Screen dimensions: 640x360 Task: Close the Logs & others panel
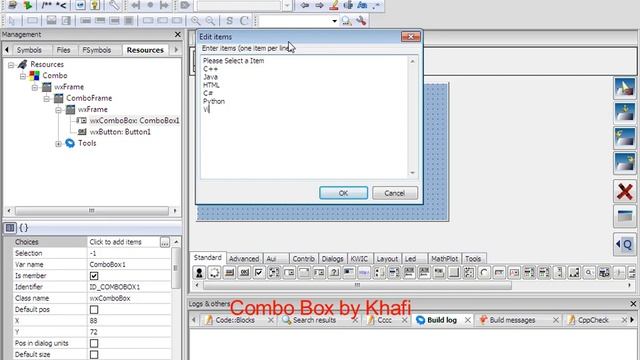pyautogui.click(x=633, y=304)
